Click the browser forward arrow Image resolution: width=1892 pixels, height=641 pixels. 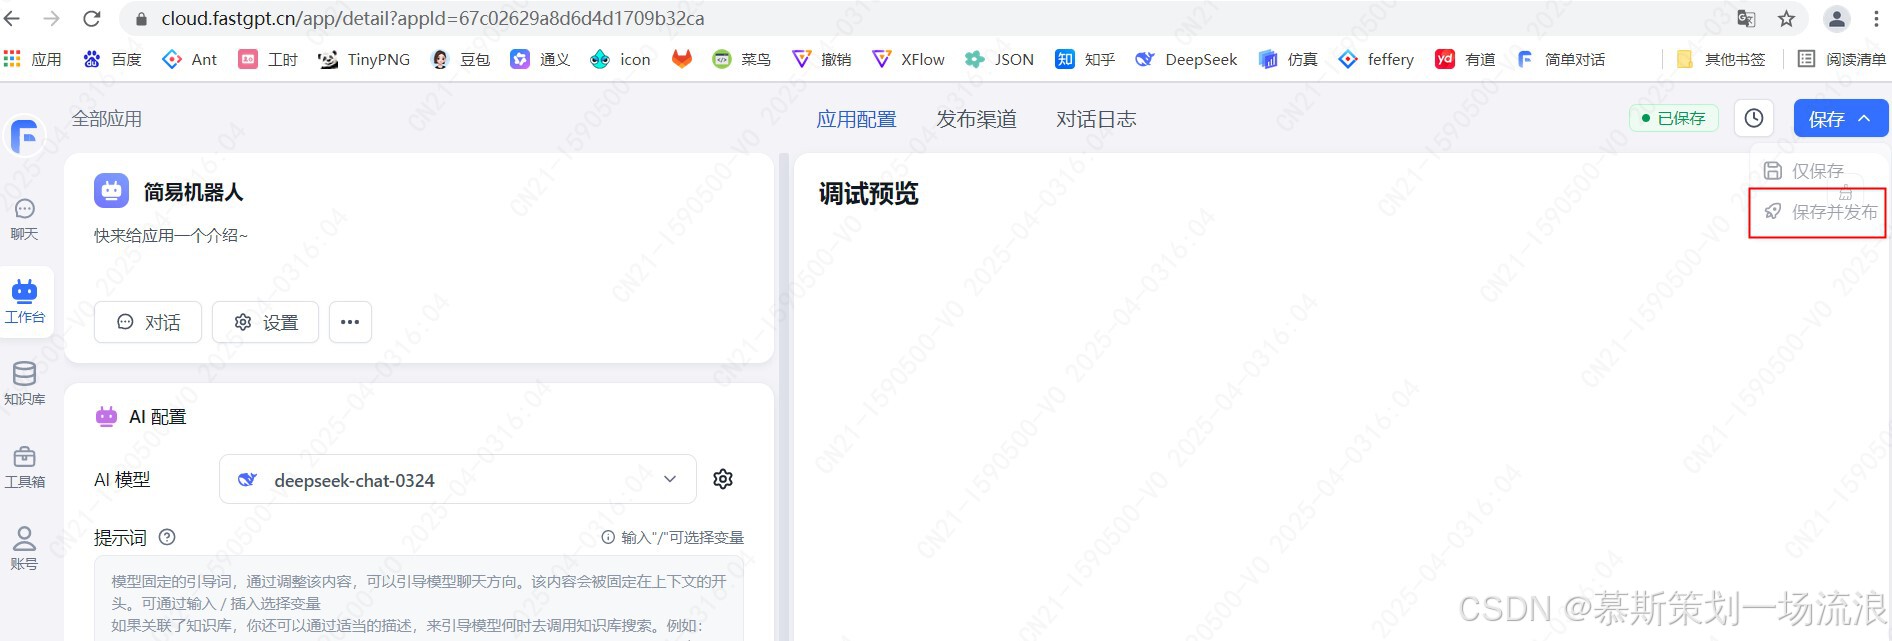coord(52,18)
